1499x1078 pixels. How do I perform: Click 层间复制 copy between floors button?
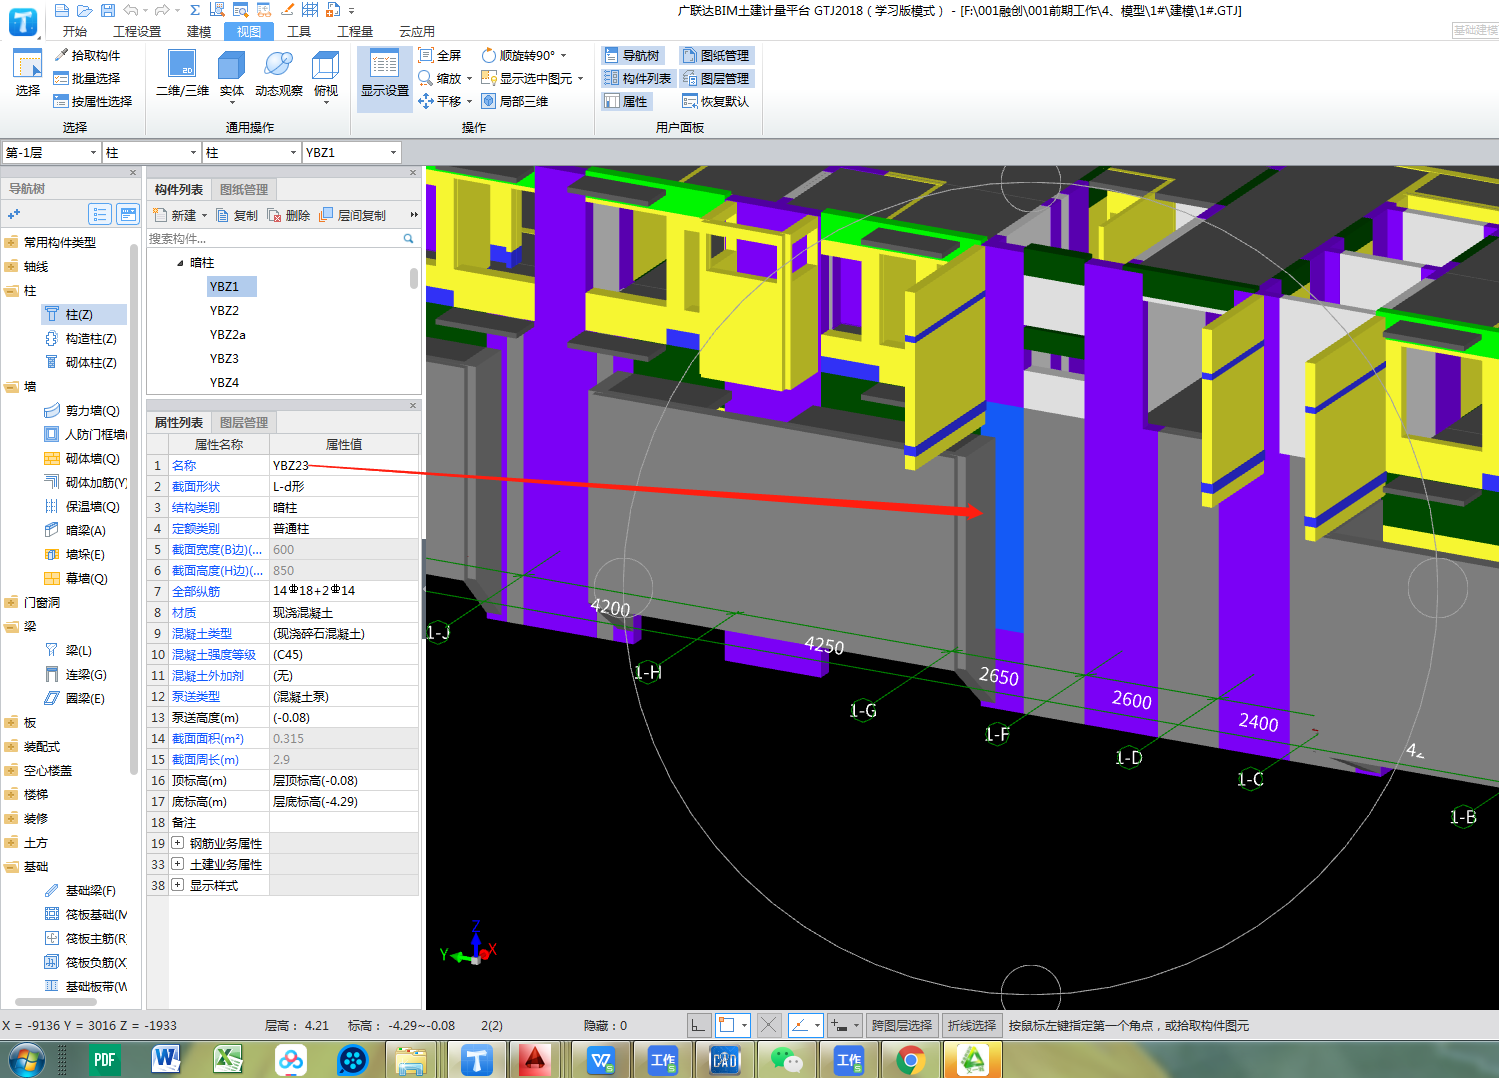click(x=352, y=215)
